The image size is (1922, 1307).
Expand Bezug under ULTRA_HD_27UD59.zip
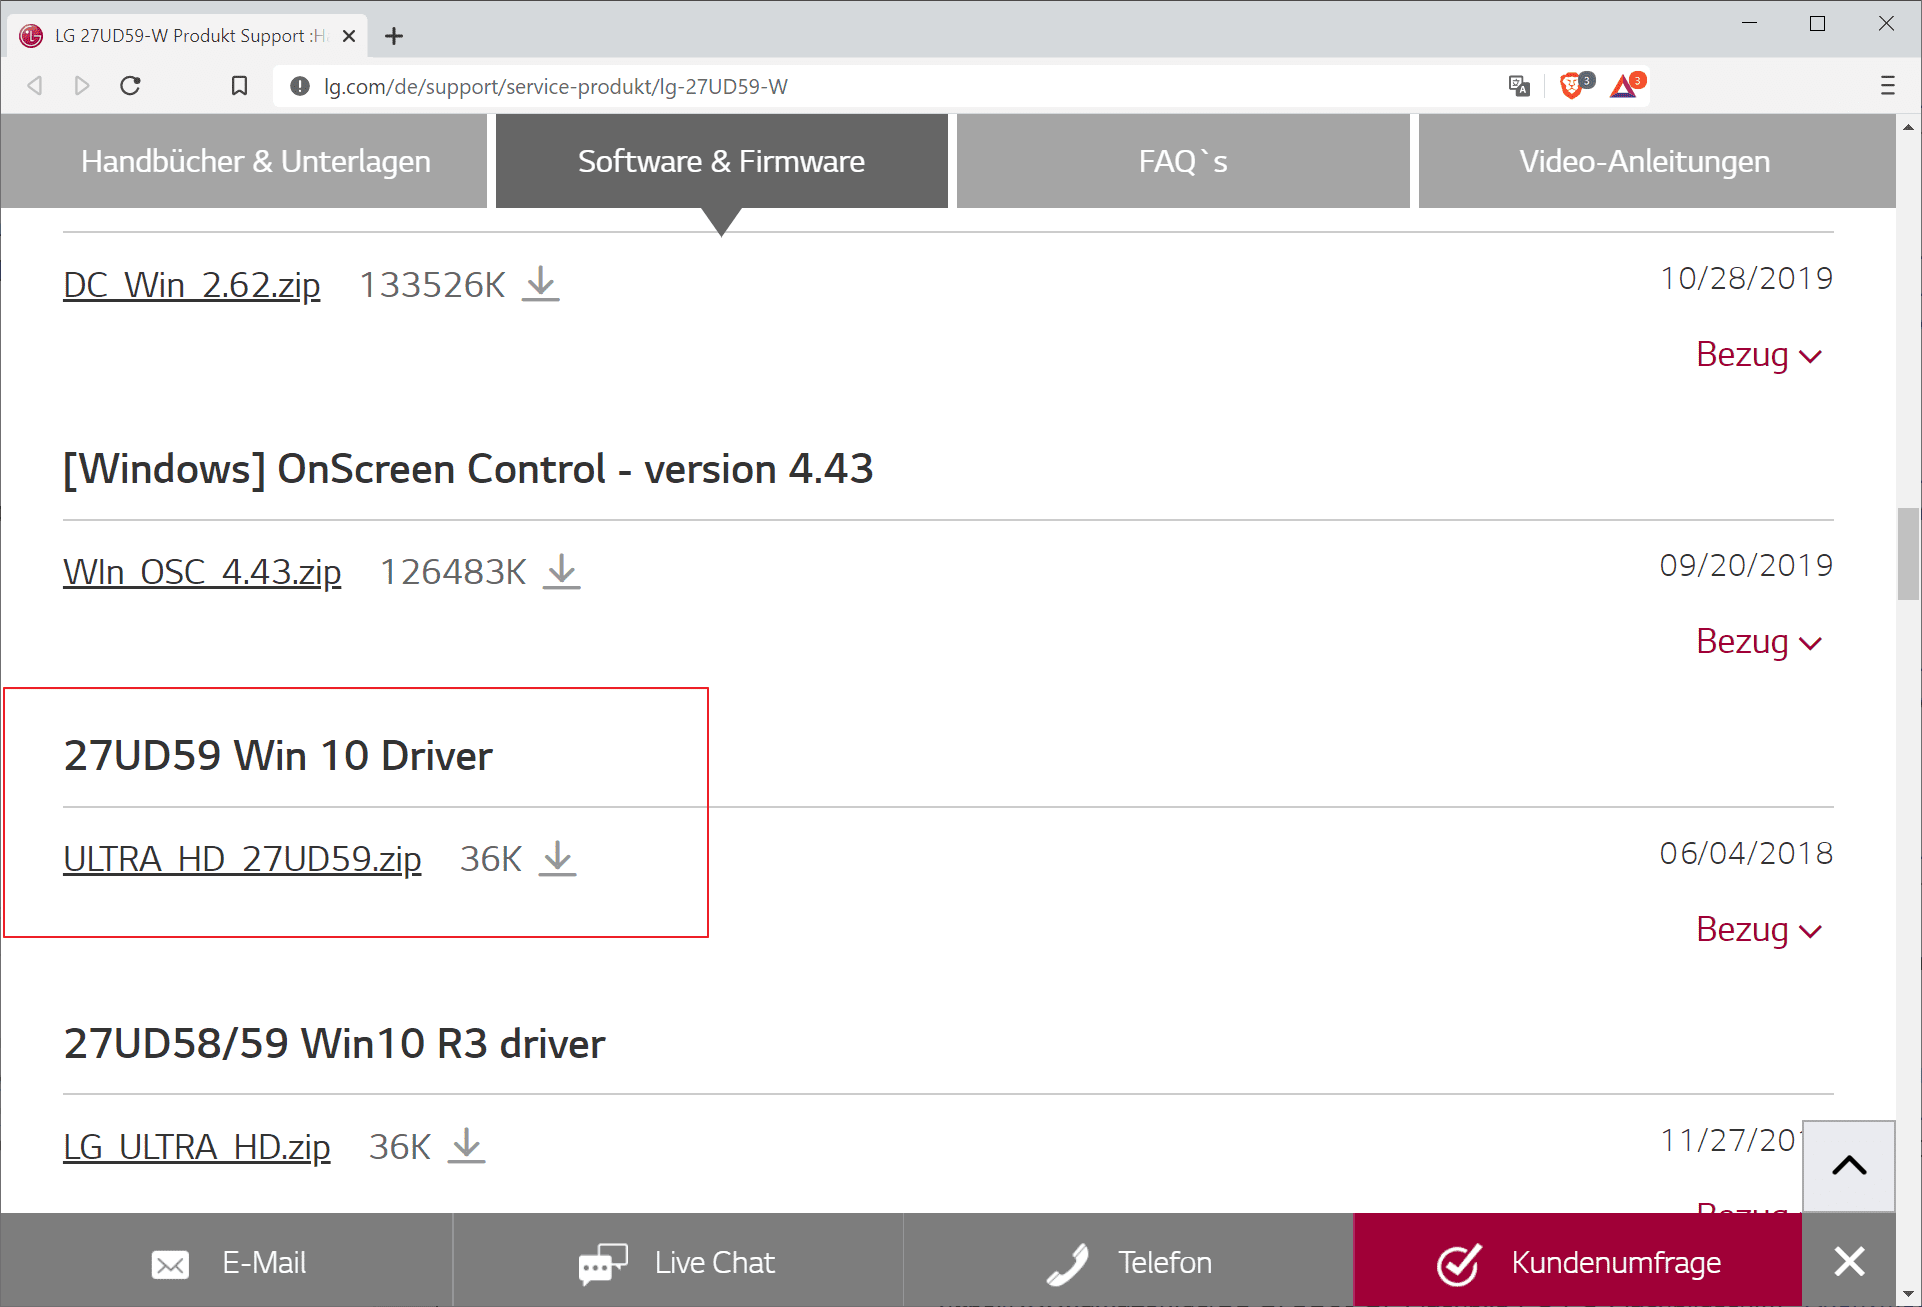[x=1759, y=930]
